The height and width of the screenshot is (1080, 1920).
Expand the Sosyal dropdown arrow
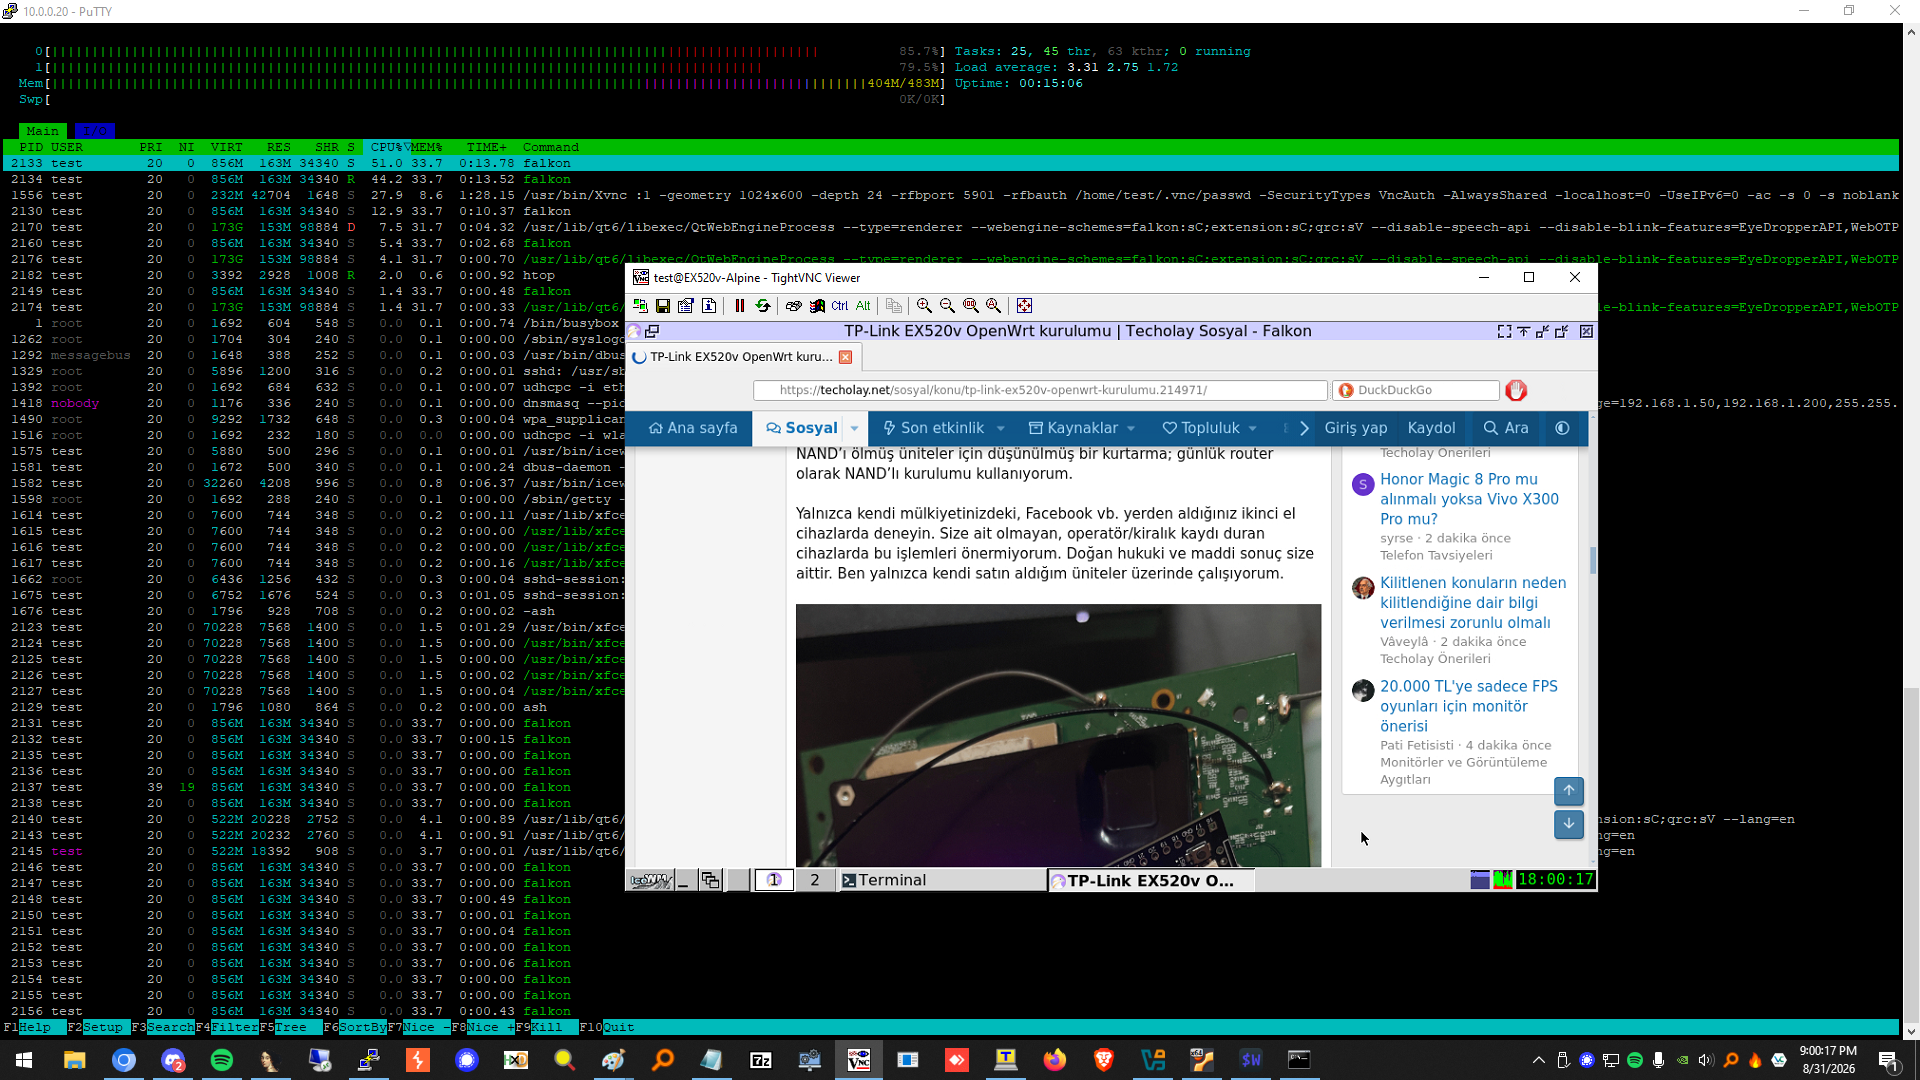[x=855, y=428]
